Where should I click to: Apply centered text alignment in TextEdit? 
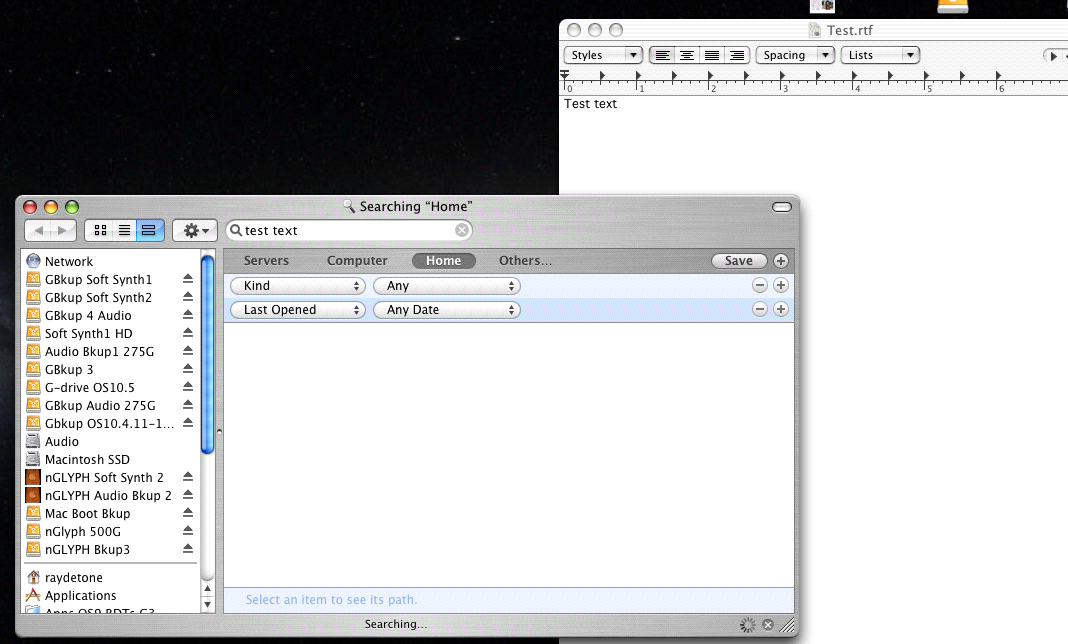[x=686, y=55]
